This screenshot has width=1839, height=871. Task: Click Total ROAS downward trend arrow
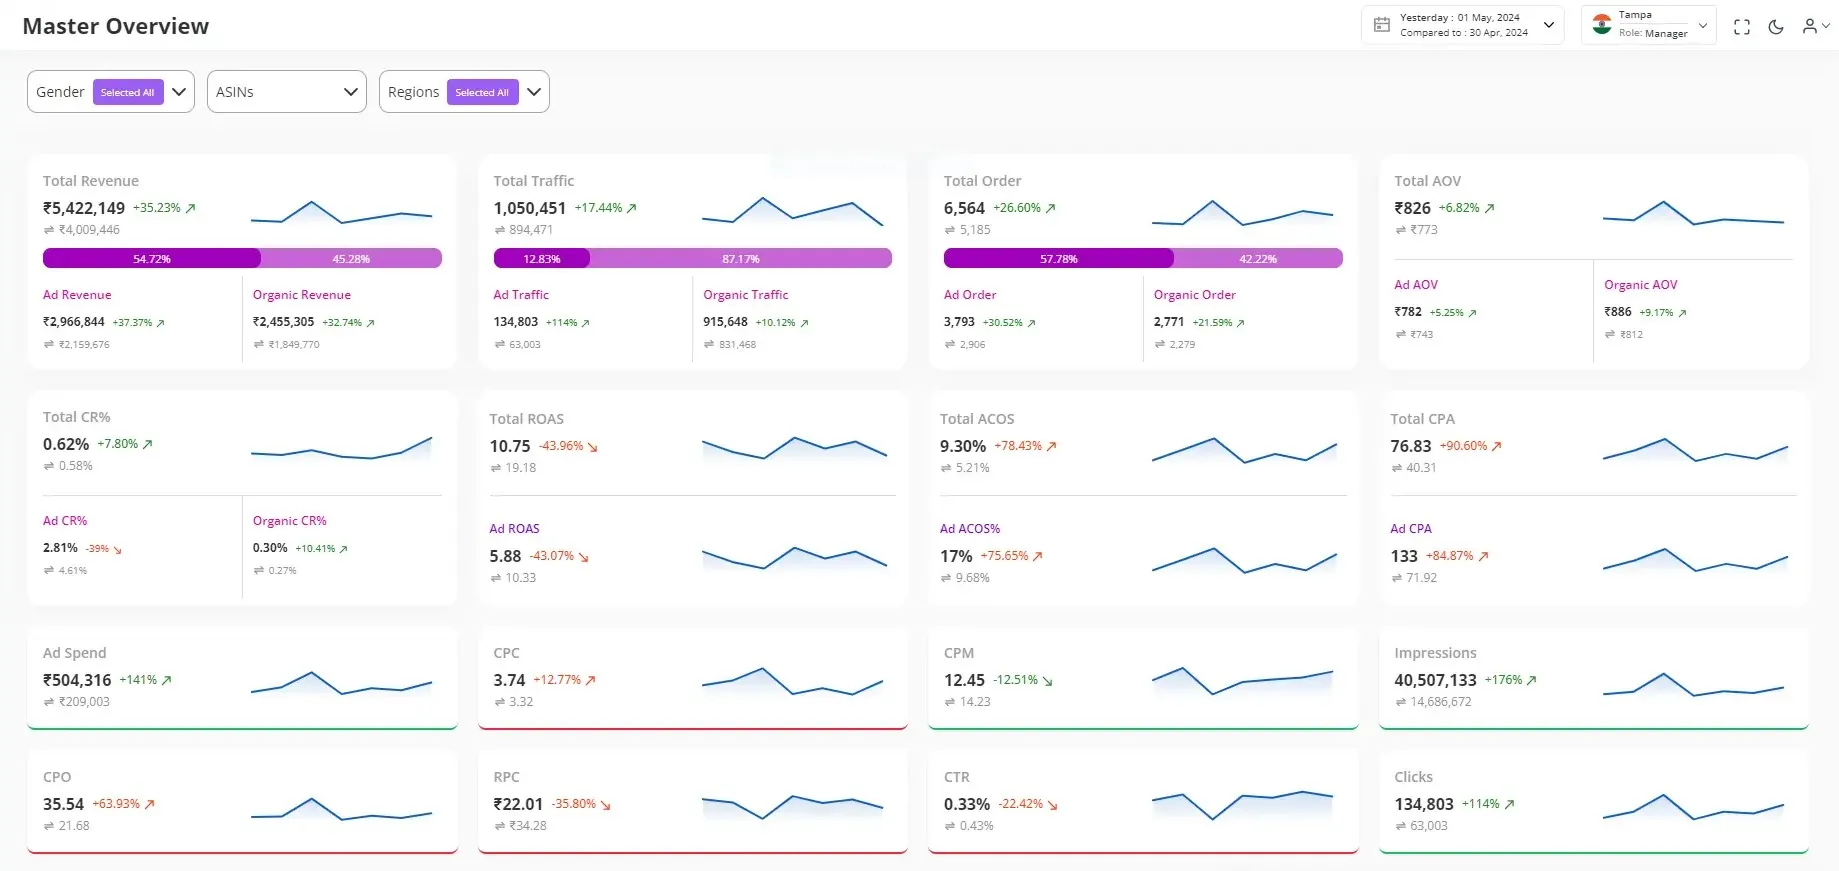click(593, 447)
